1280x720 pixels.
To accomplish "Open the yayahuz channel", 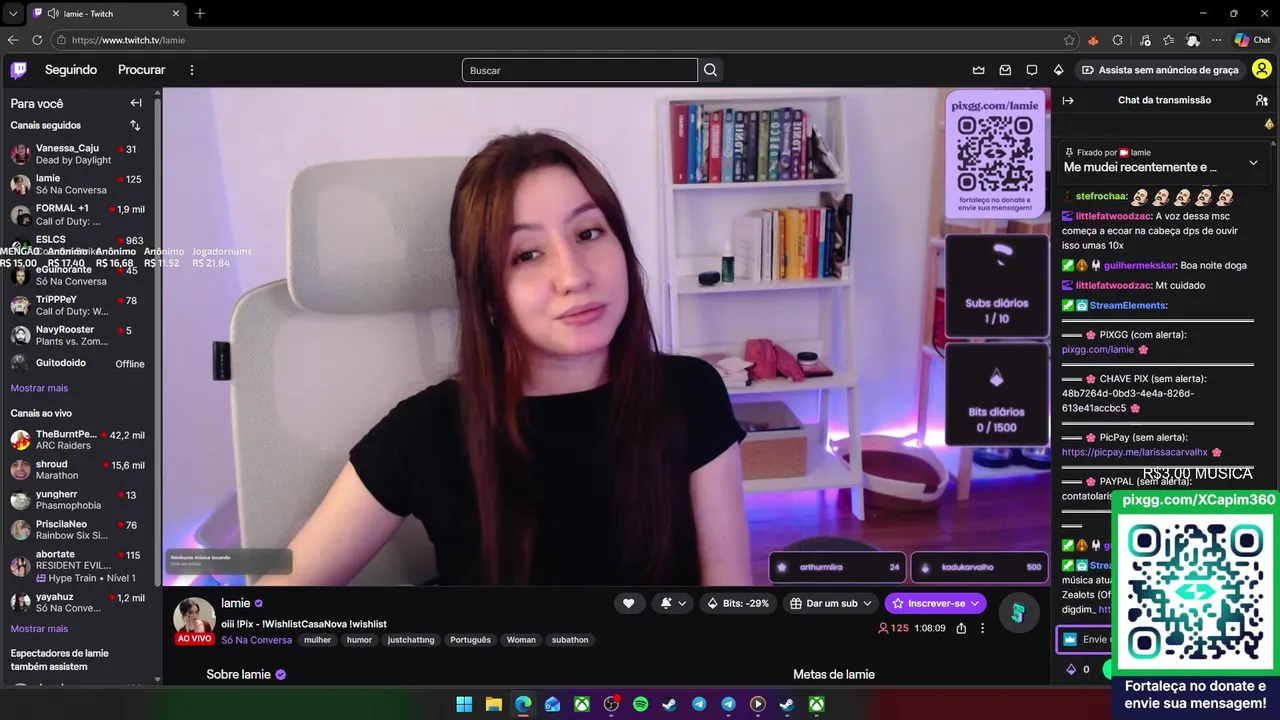I will 77,602.
